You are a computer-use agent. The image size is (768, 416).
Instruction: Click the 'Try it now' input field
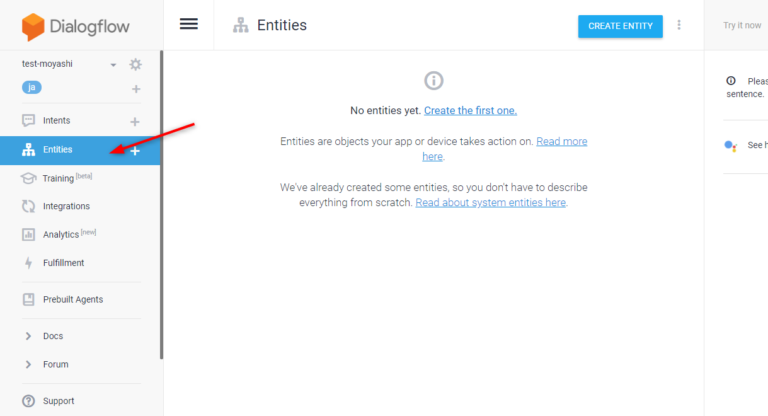point(742,25)
